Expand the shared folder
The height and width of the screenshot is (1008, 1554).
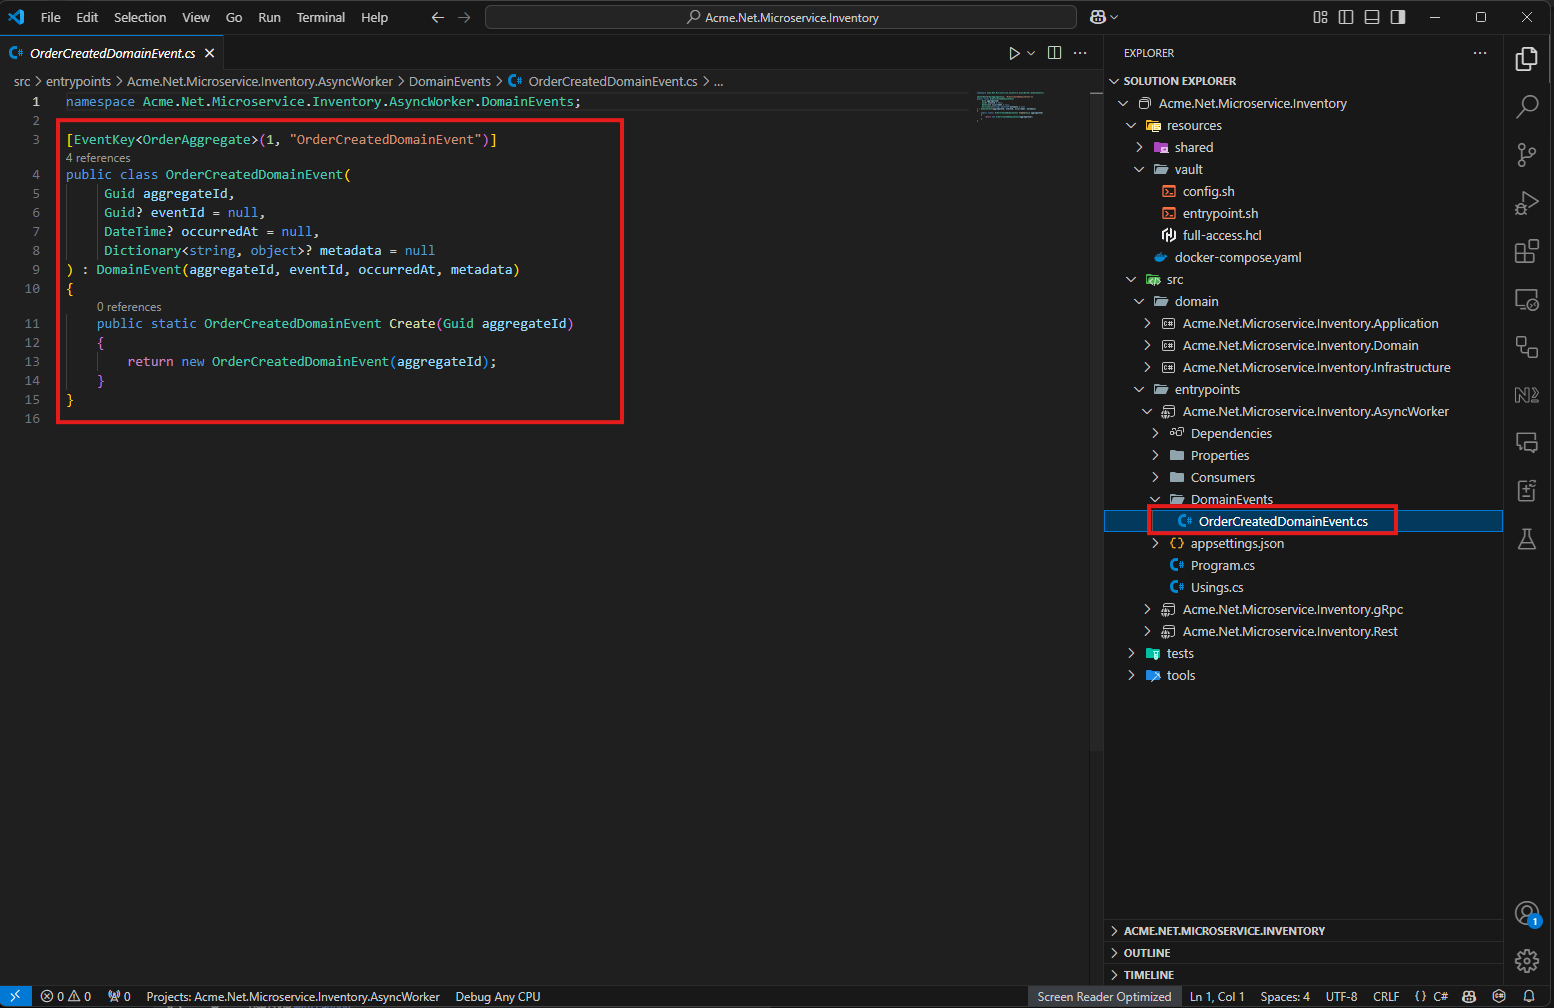pos(1139,147)
